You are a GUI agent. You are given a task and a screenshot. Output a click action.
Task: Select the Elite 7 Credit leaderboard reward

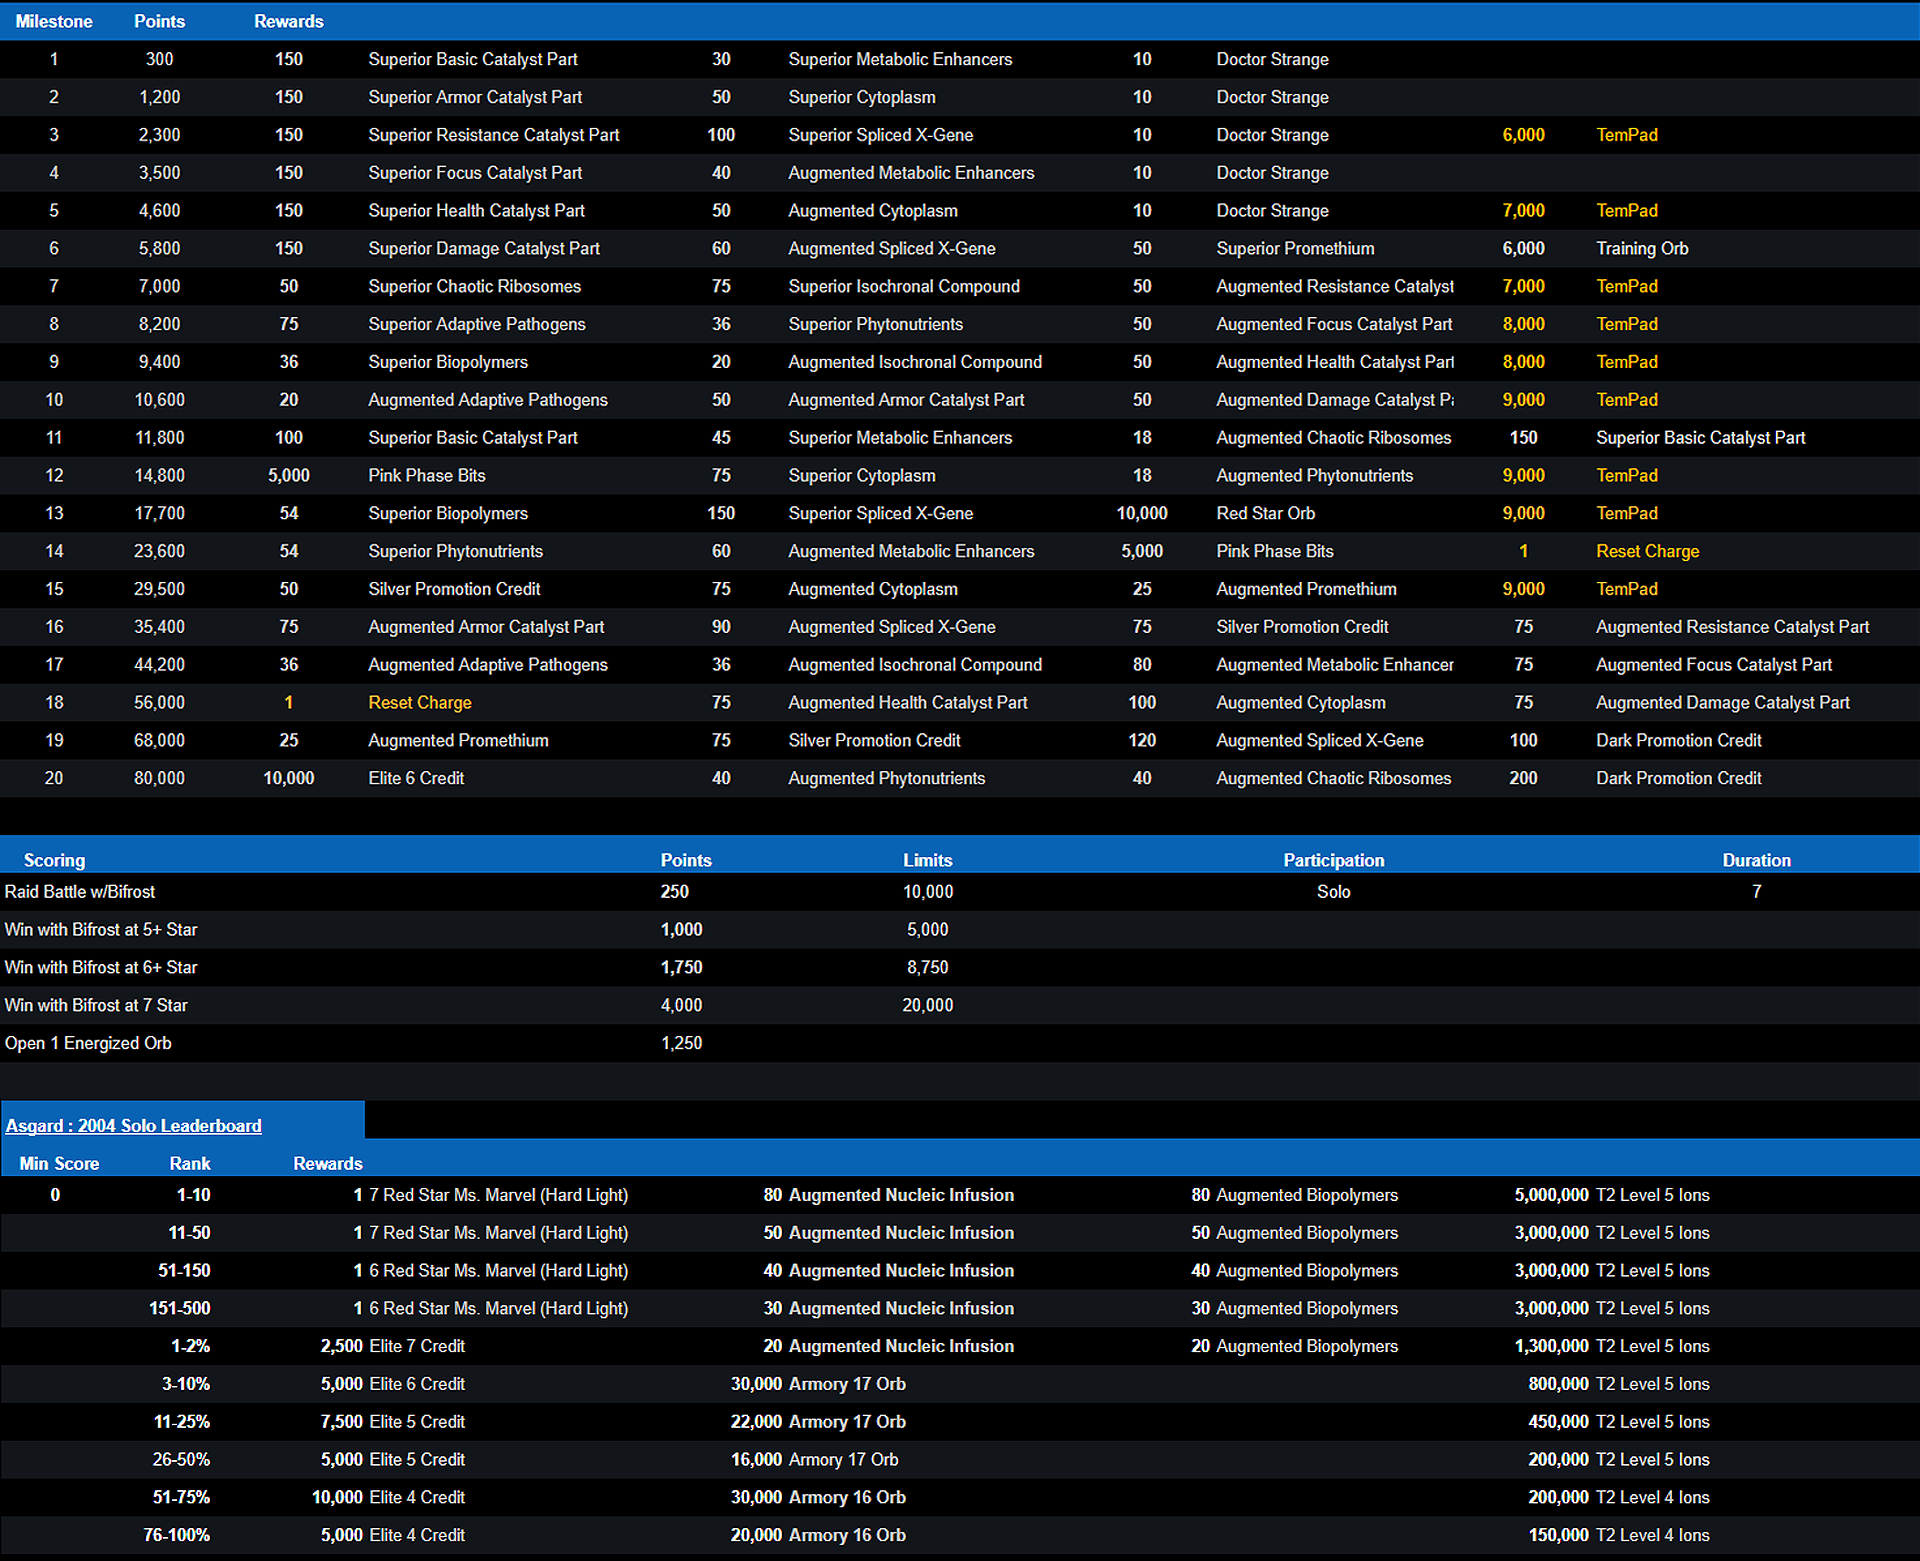(416, 1346)
